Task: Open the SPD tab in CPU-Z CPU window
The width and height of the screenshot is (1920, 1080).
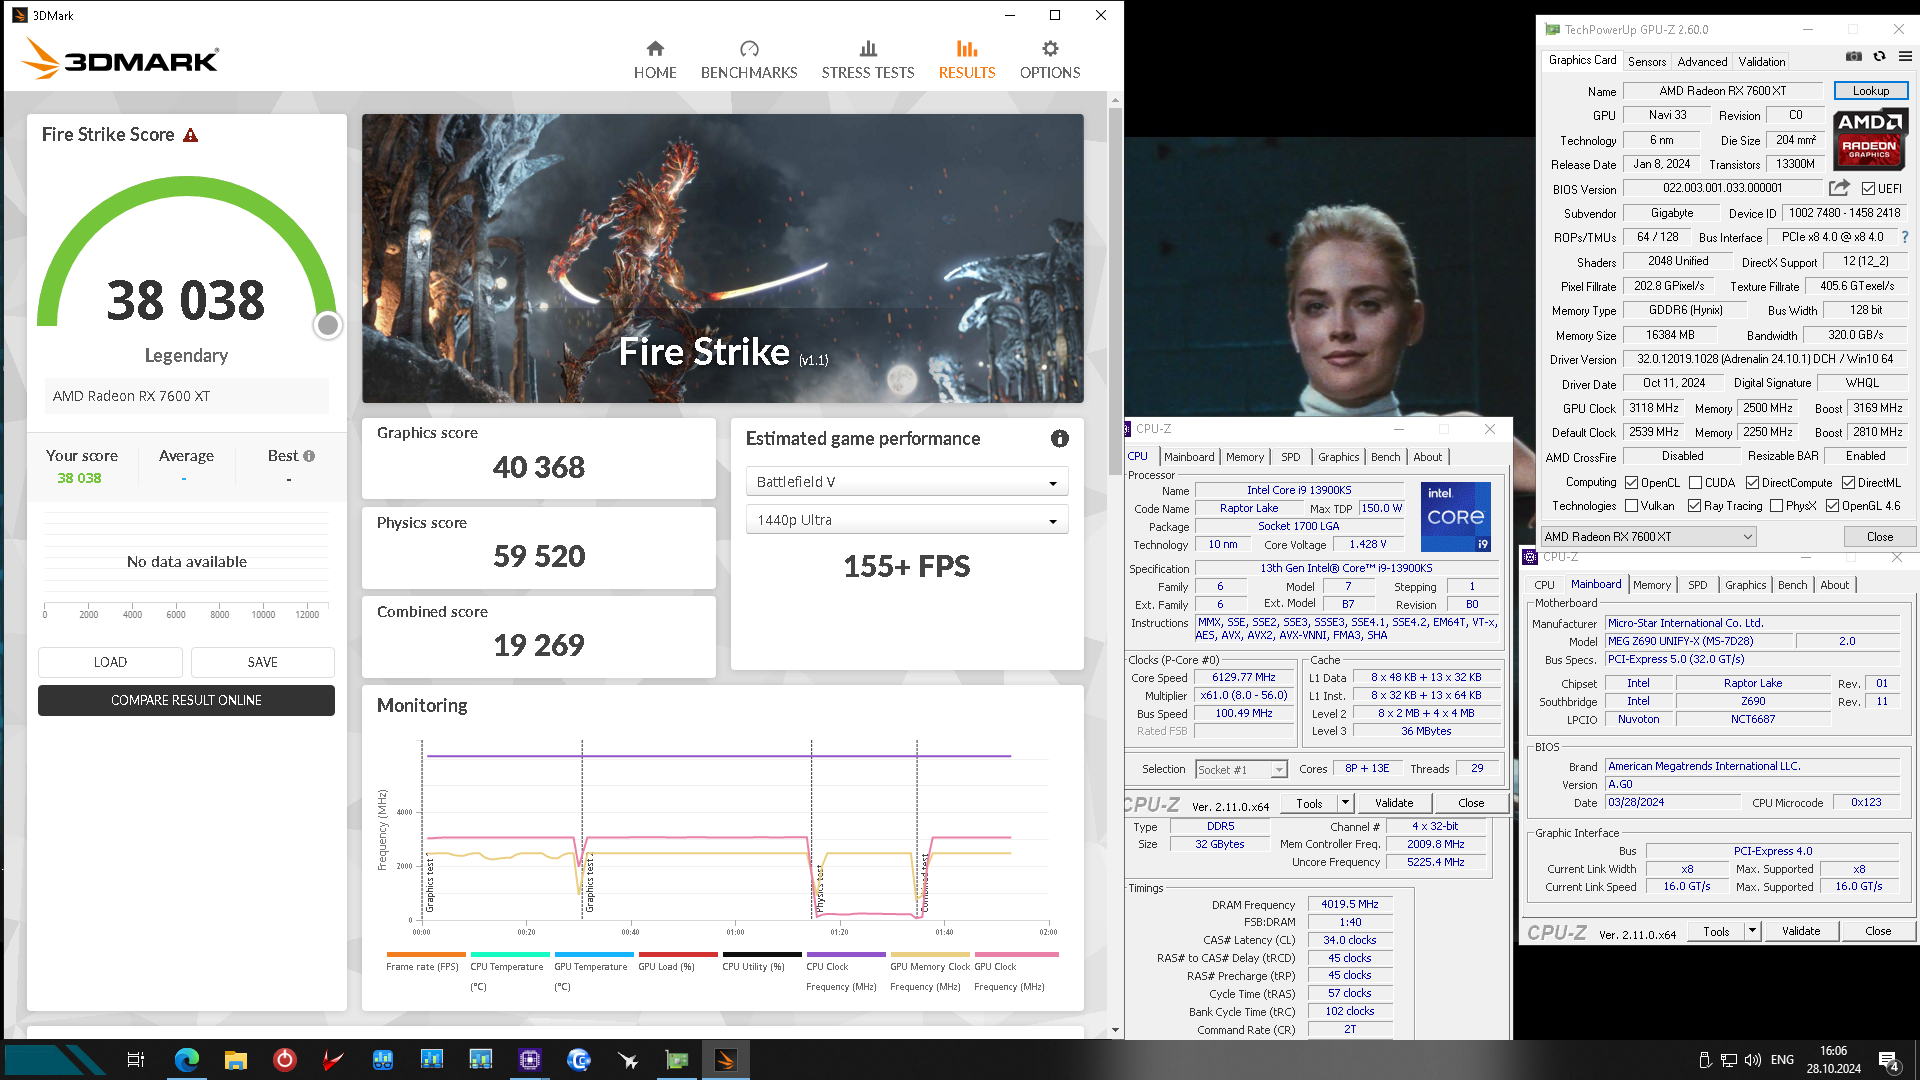Action: 1291,457
